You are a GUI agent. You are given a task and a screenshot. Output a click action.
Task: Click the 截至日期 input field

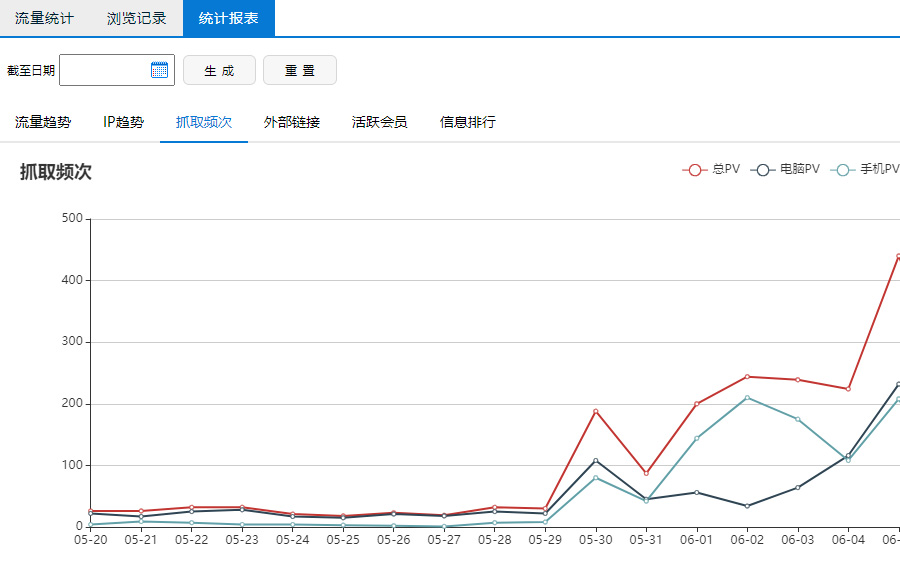tap(105, 70)
